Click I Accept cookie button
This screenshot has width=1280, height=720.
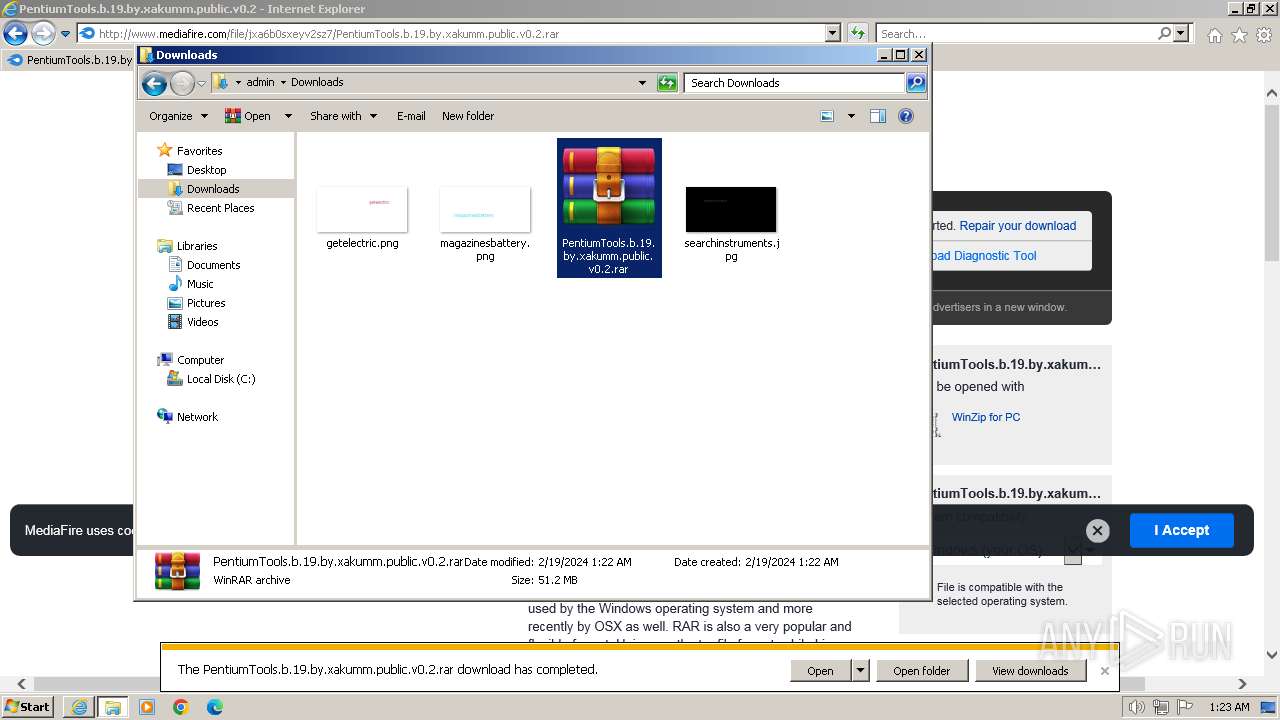point(1181,530)
